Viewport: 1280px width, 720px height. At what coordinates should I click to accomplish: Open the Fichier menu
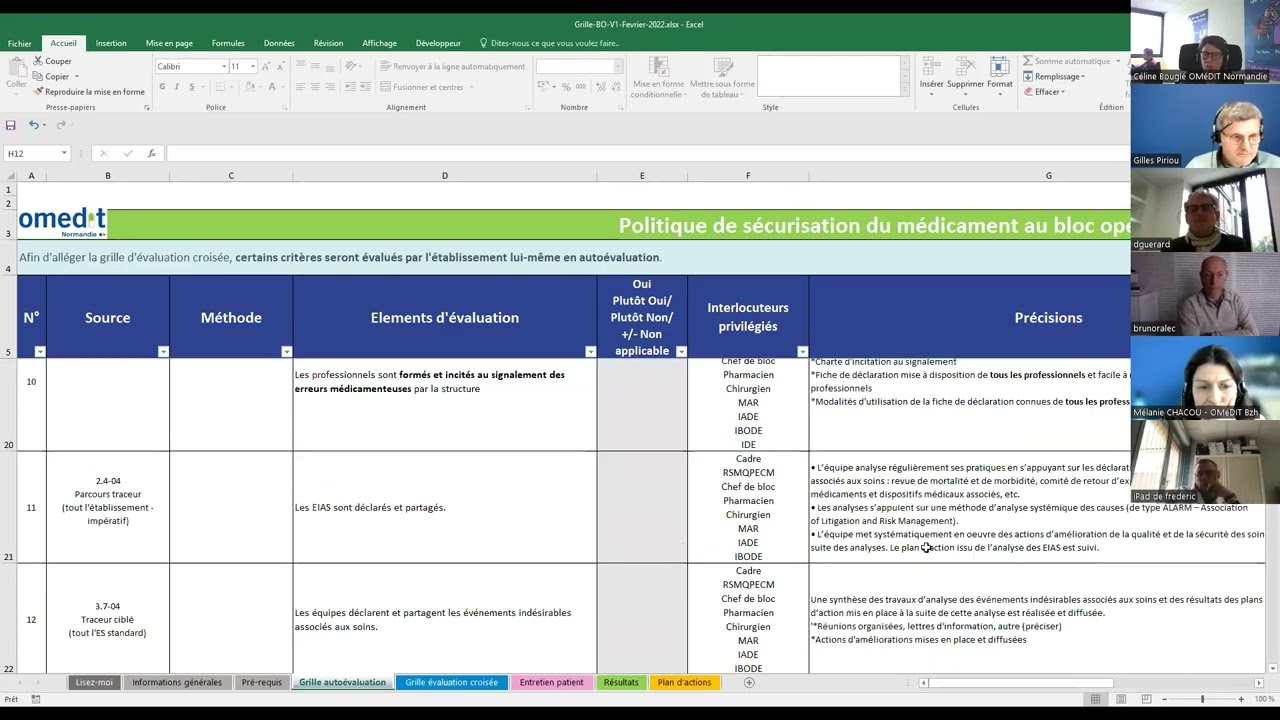pyautogui.click(x=20, y=44)
